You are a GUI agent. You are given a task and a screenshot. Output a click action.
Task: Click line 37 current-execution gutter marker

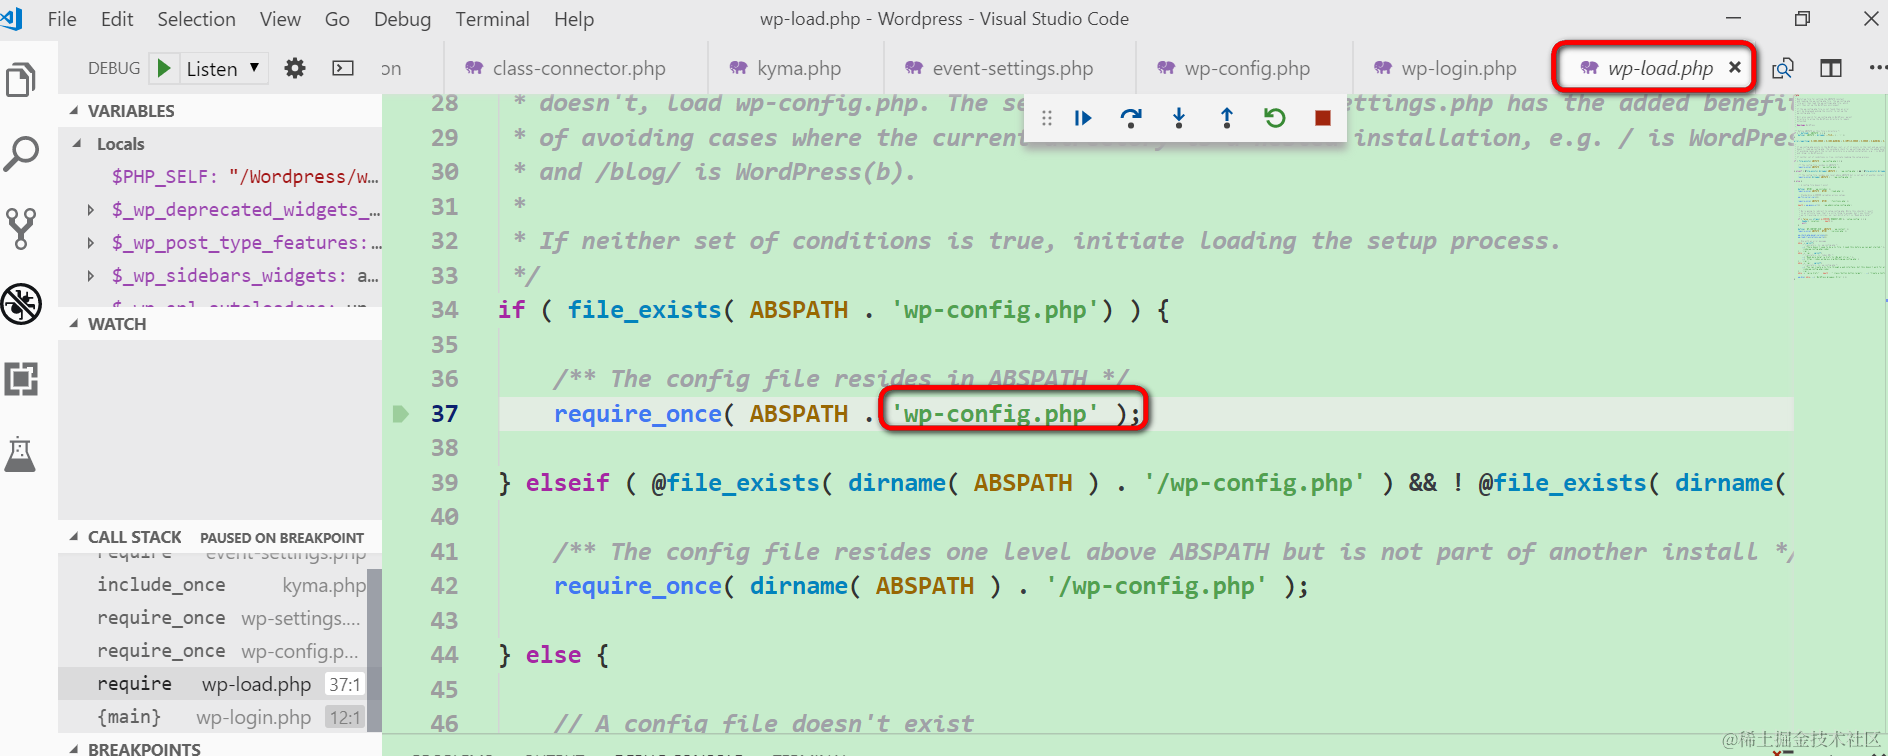coord(401,414)
